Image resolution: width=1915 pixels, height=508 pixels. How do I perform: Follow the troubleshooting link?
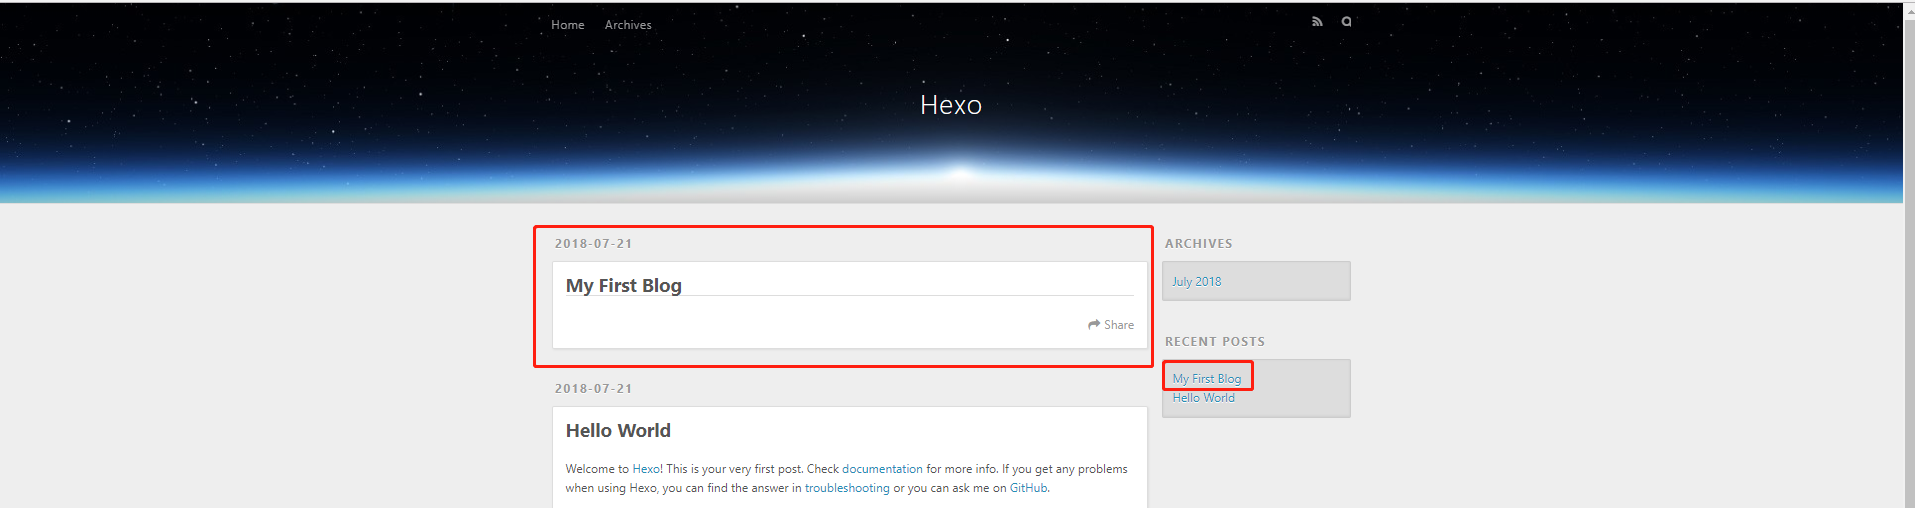[x=847, y=488]
